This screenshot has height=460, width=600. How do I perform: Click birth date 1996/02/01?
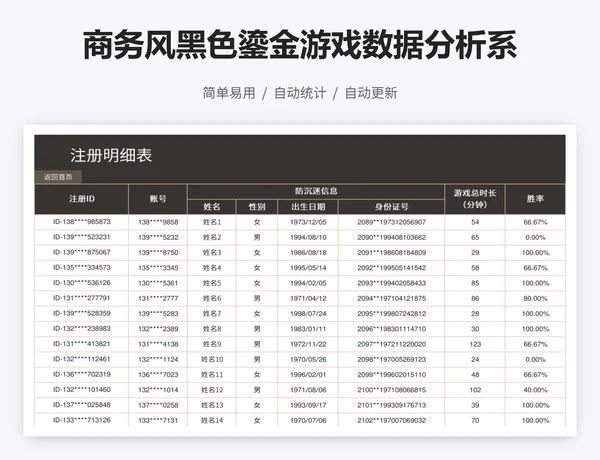coord(308,375)
